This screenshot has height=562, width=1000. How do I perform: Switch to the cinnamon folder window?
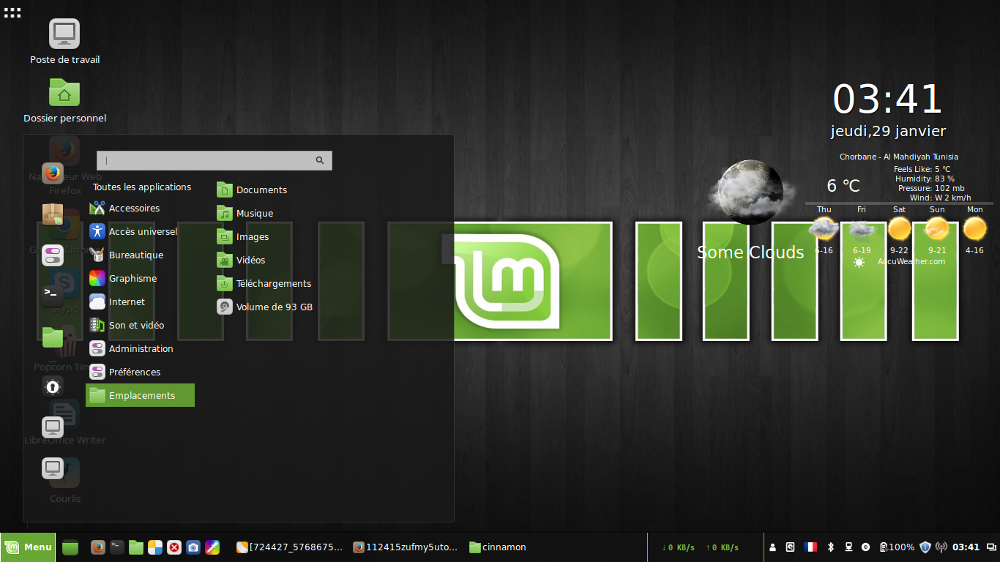(x=497, y=547)
